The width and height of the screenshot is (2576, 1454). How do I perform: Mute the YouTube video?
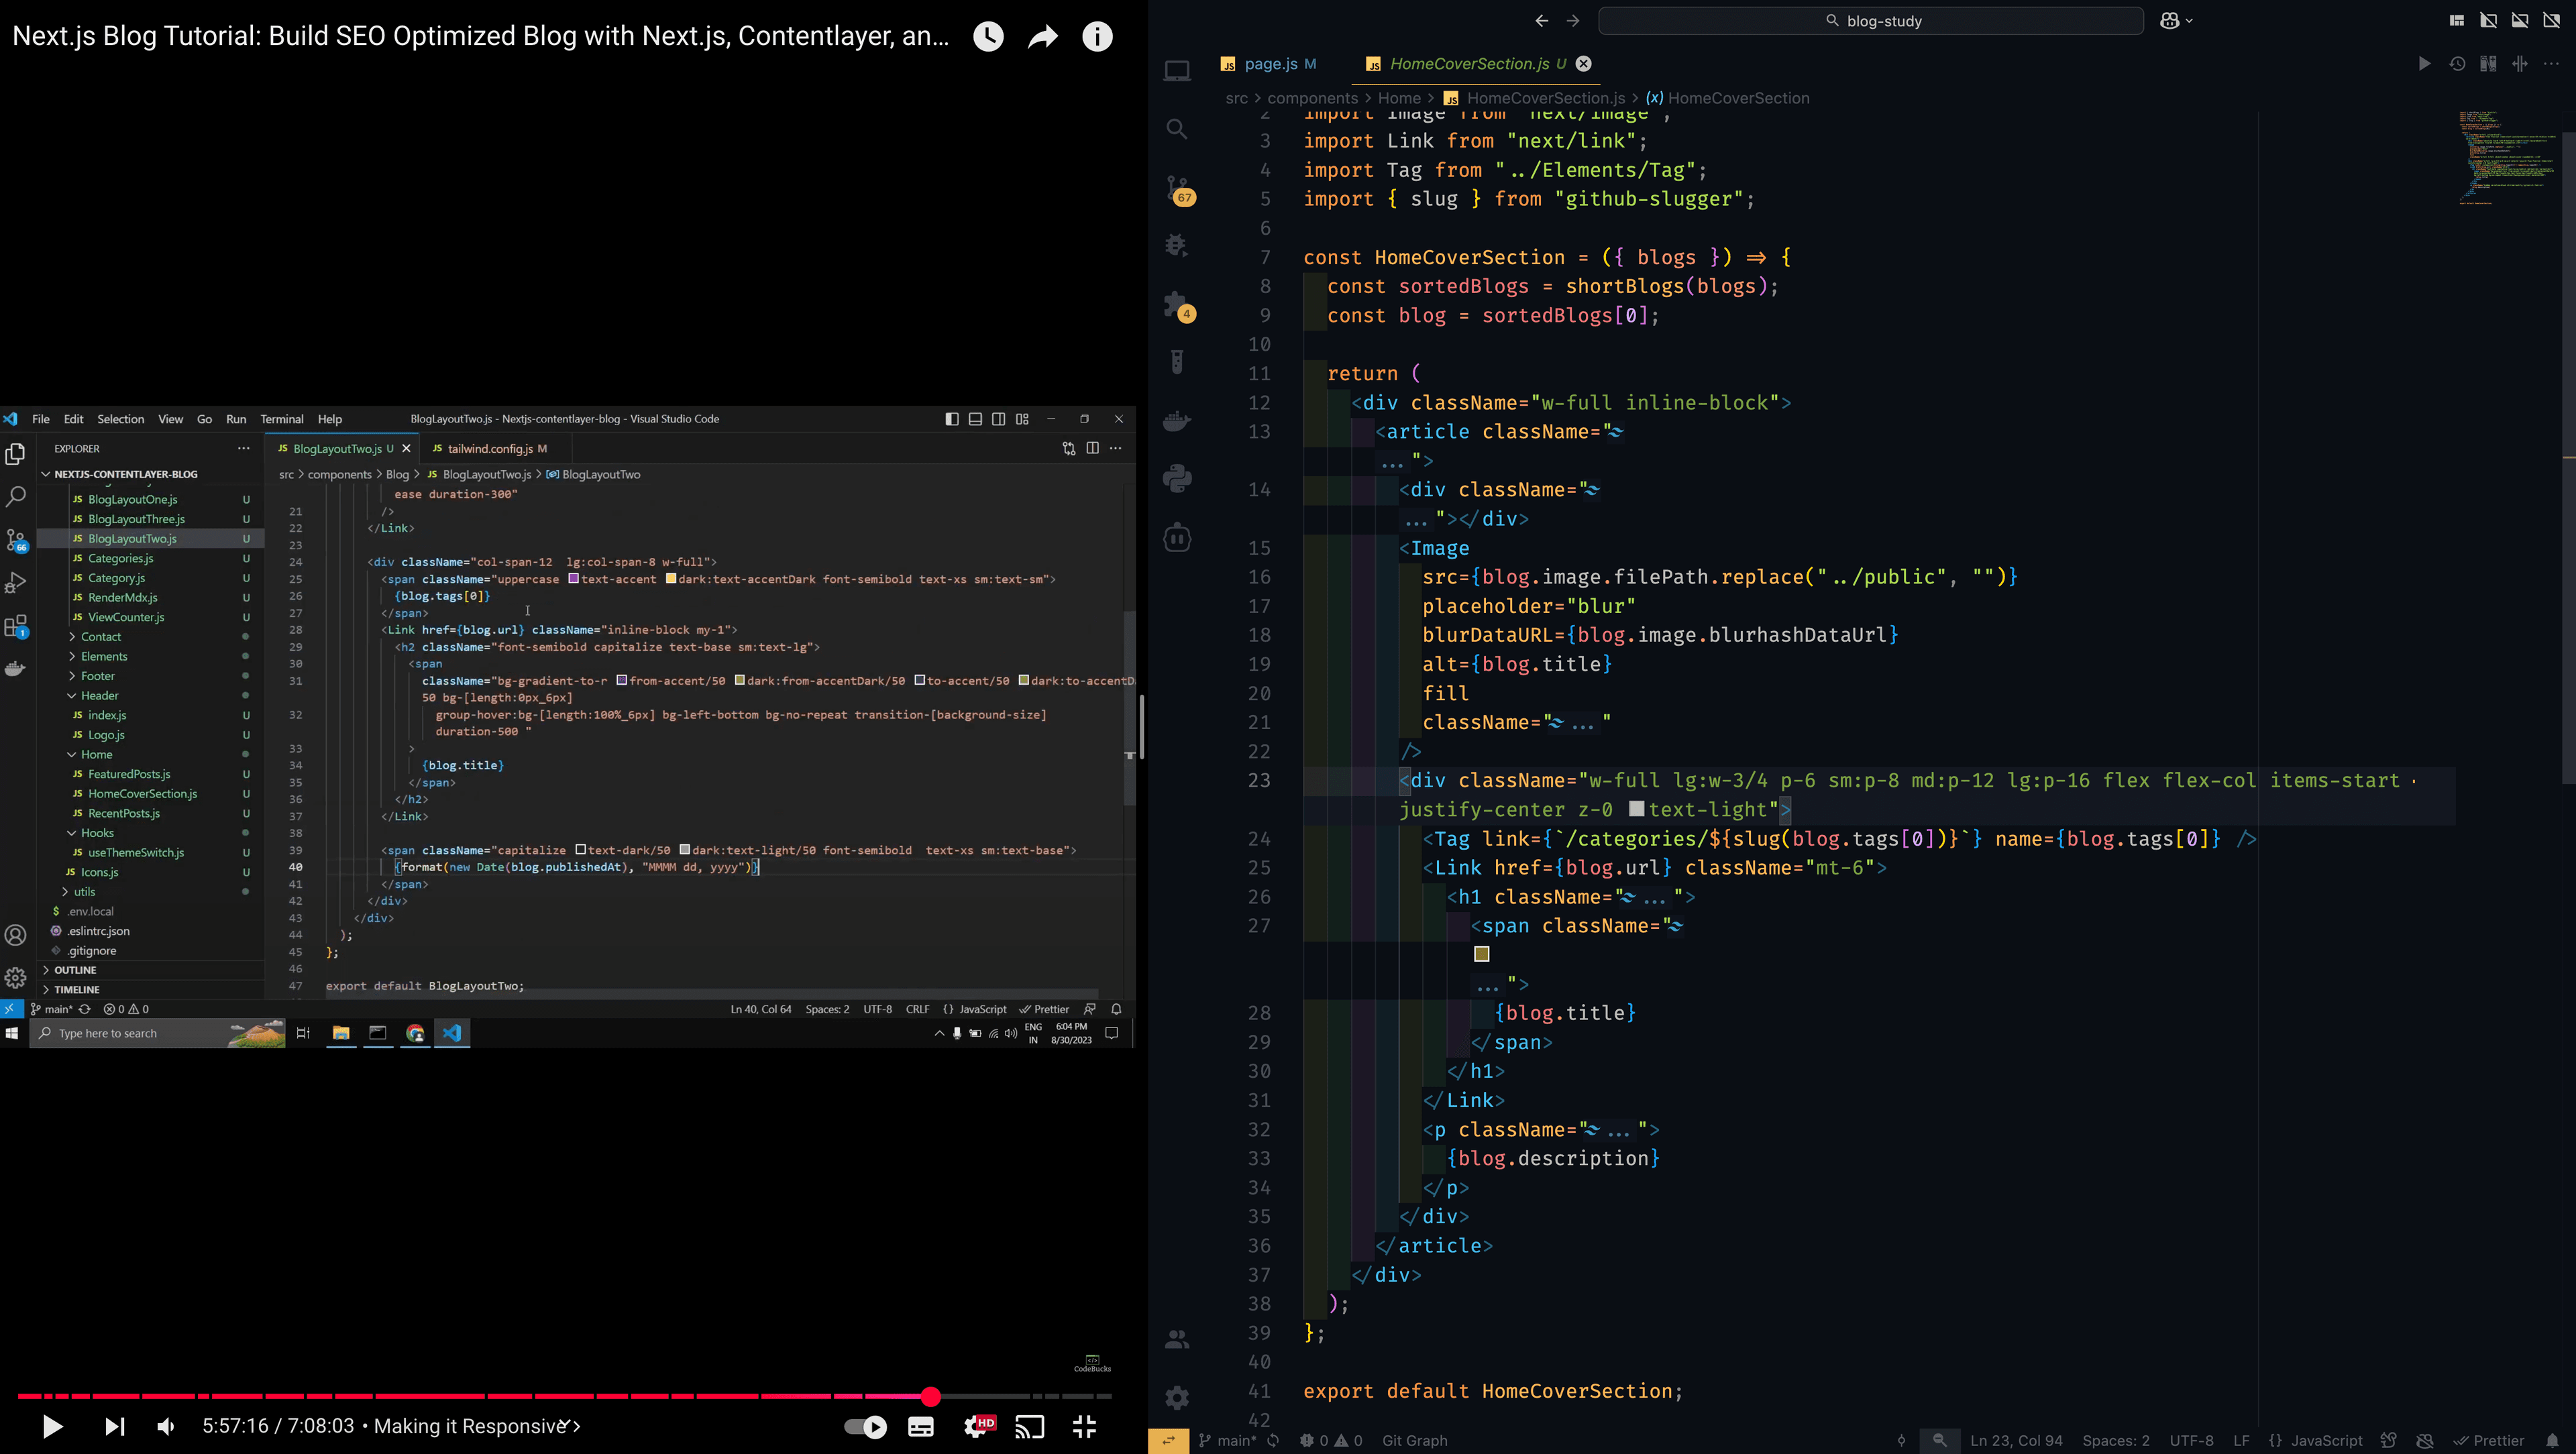tap(166, 1427)
